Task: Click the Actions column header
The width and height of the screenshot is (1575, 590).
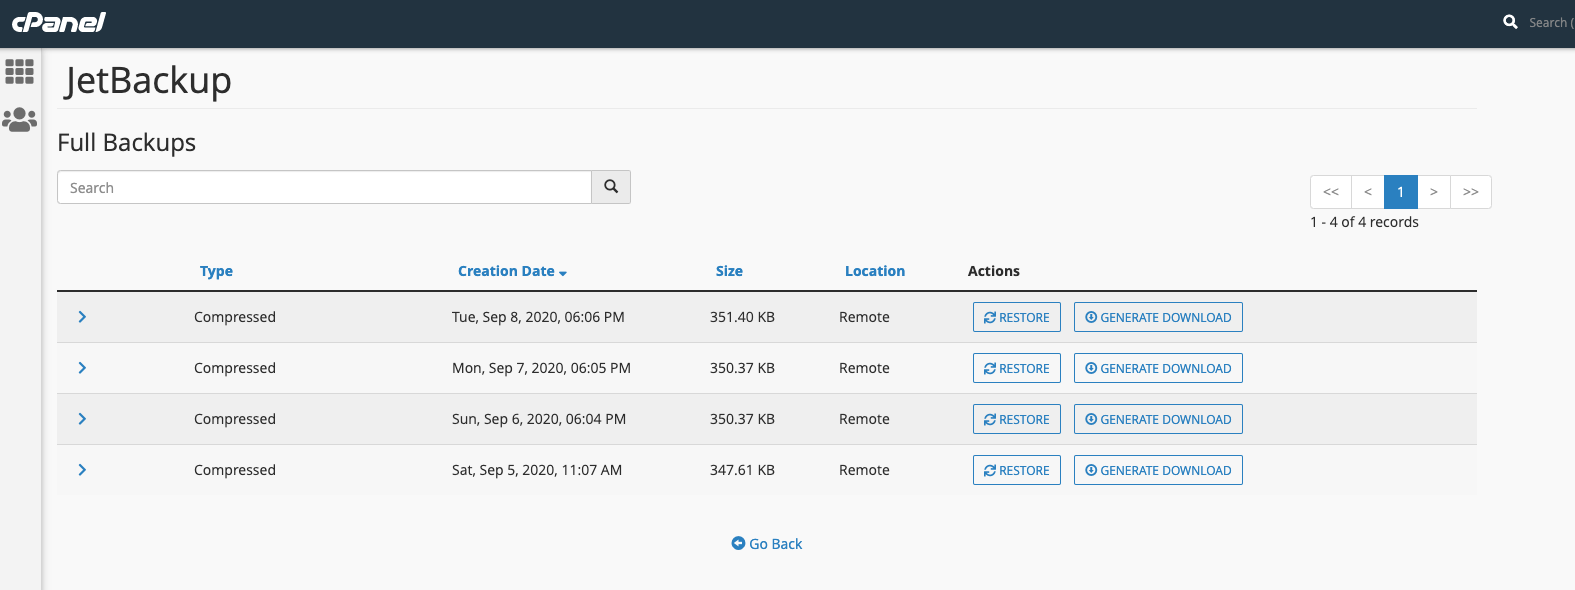Action: coord(994,271)
